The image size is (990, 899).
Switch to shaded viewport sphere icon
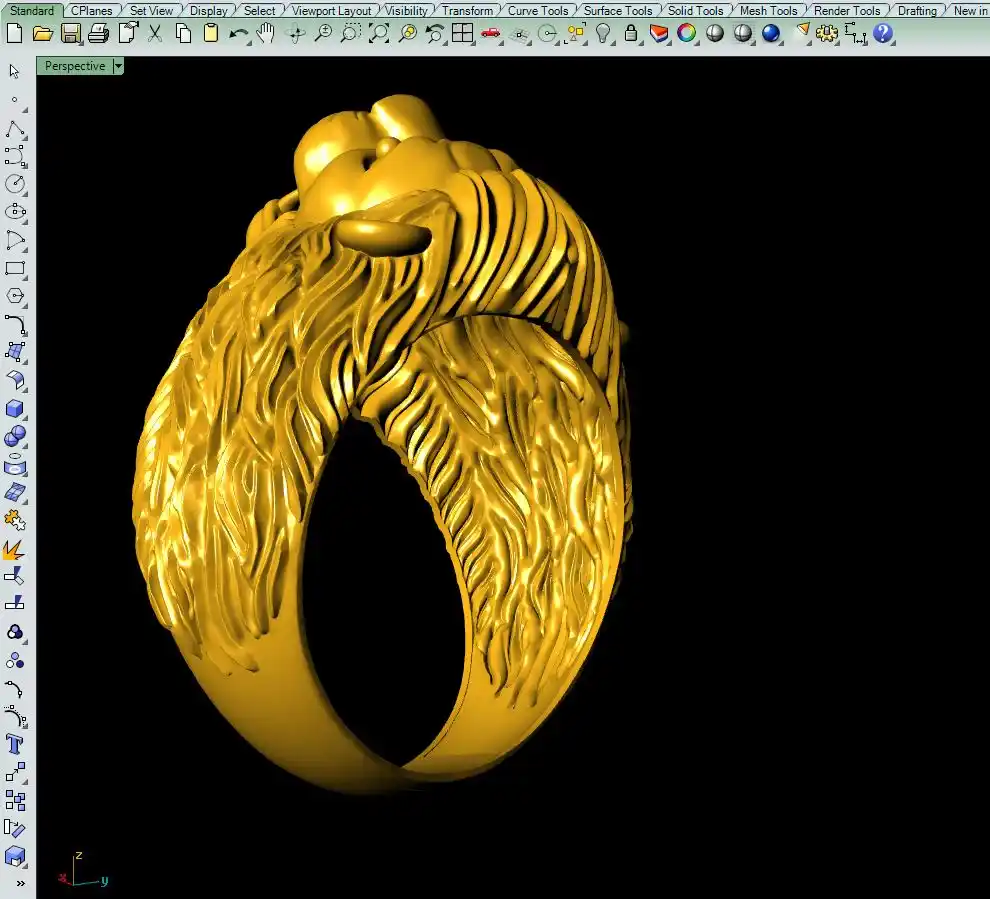(715, 33)
